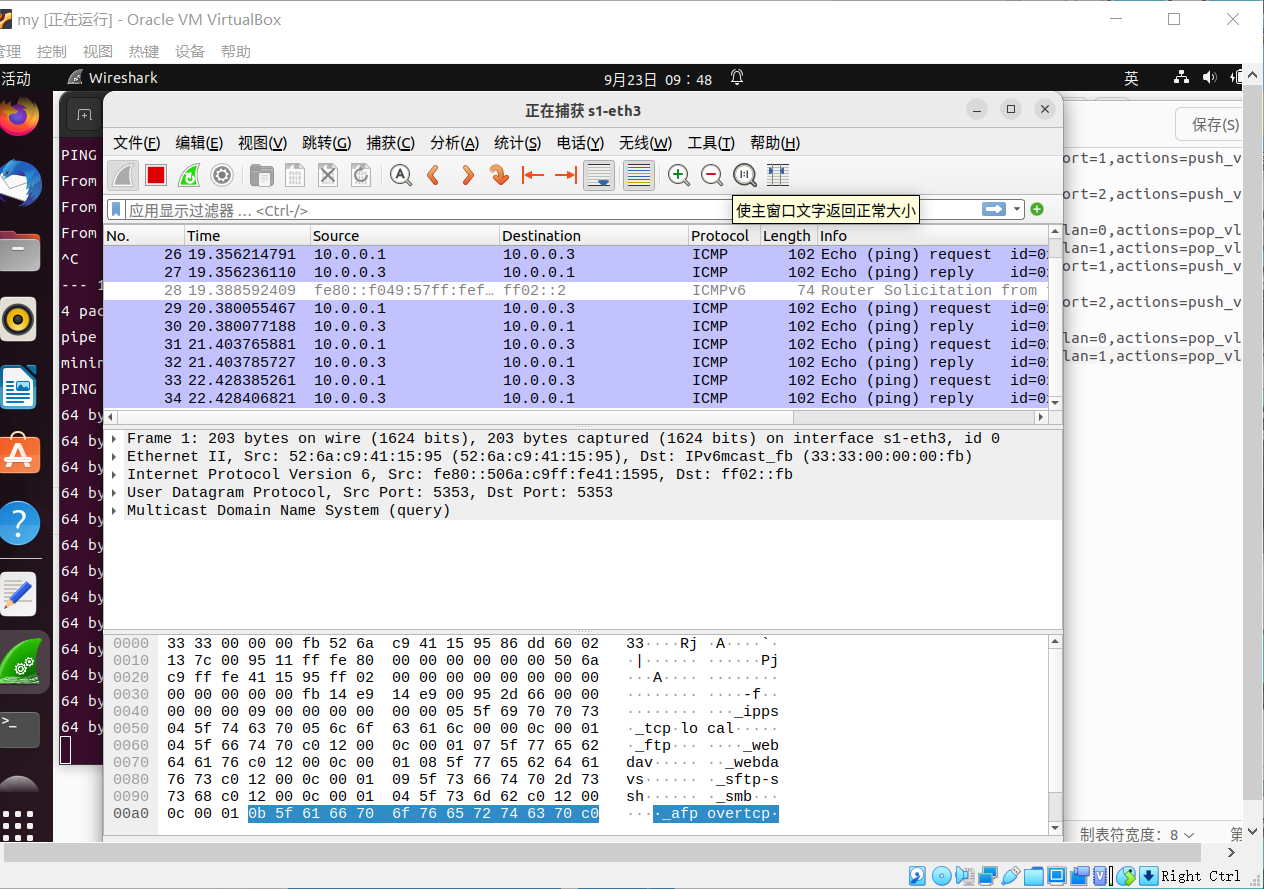Image resolution: width=1264 pixels, height=889 pixels.
Task: Open the 编辑(E) menu
Action: pos(199,143)
